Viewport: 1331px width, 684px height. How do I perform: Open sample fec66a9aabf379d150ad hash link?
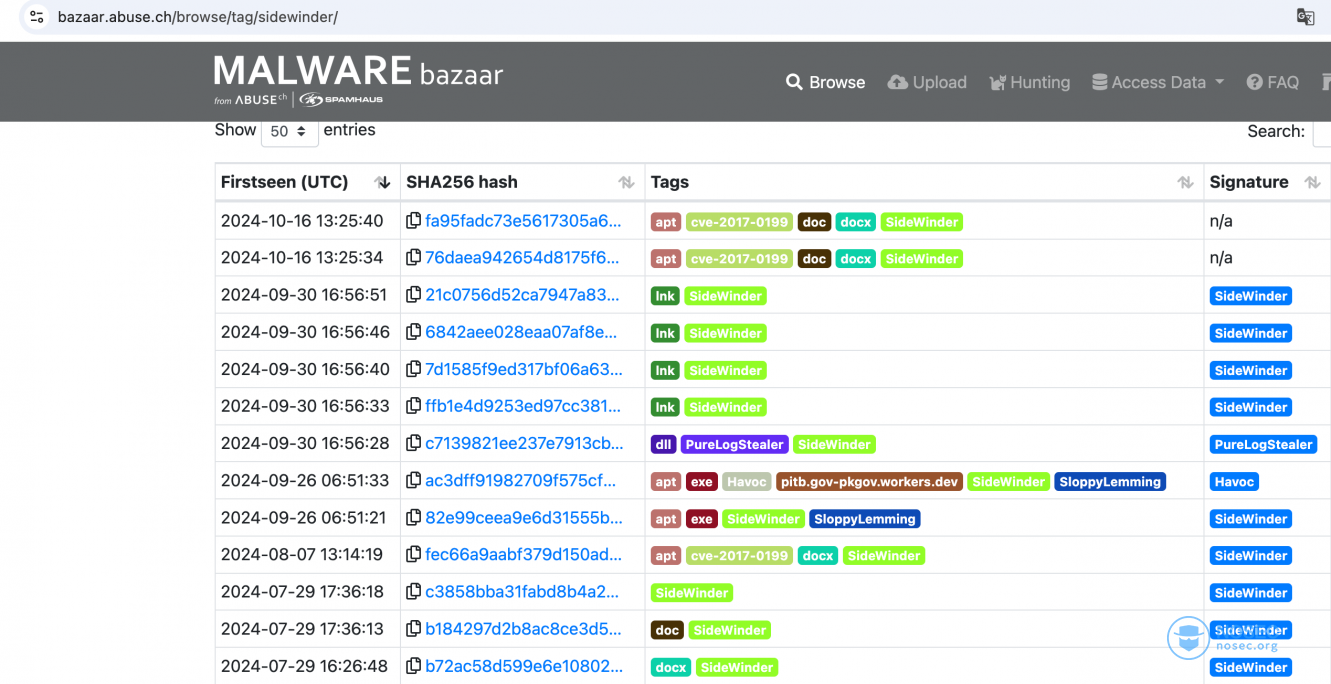[x=523, y=555]
